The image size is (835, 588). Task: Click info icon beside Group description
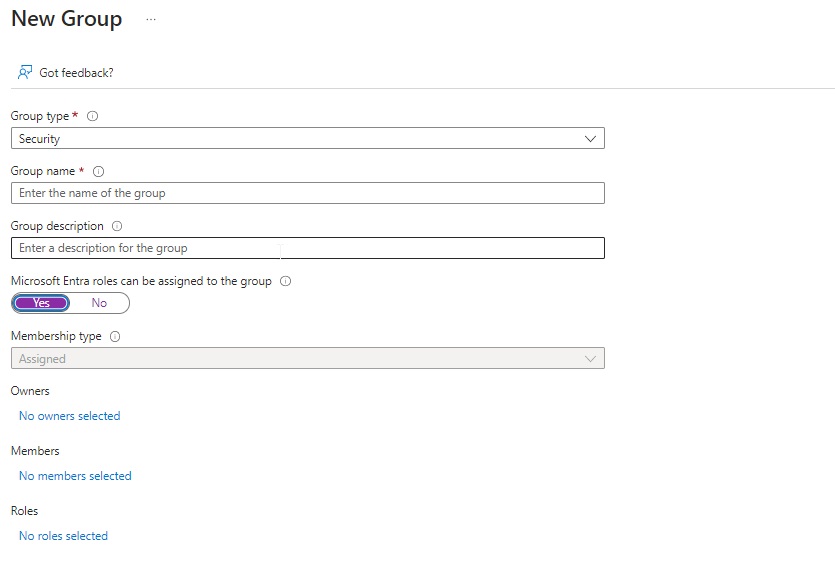pyautogui.click(x=117, y=226)
